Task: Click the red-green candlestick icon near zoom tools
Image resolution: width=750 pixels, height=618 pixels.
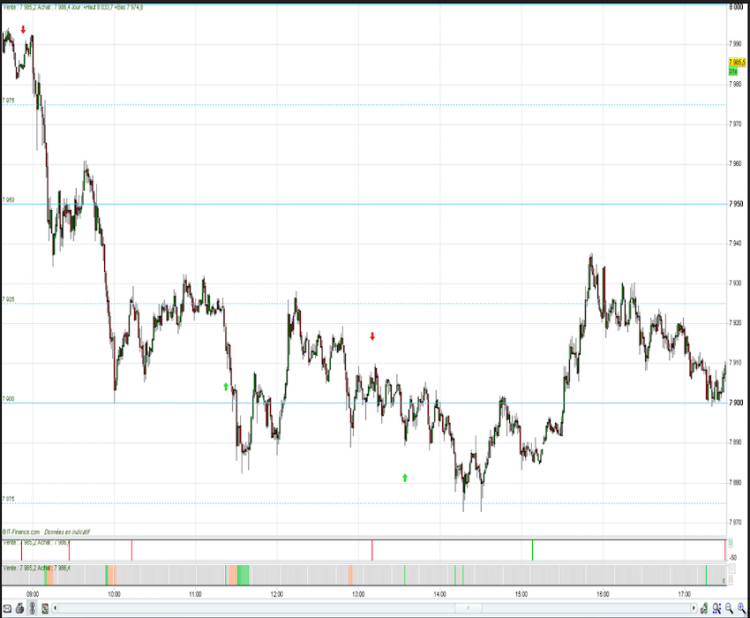Action: coord(704,608)
